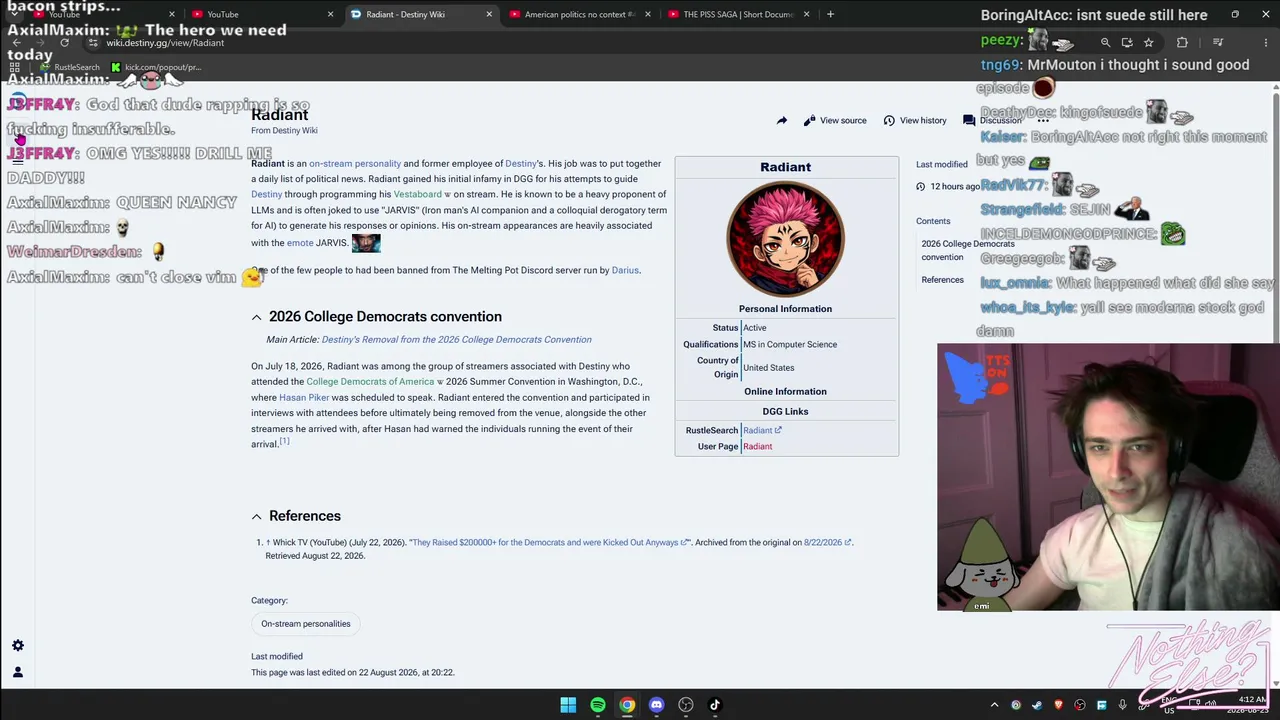The image size is (1280, 720).
Task: Open a new browser tab
Action: click(830, 15)
